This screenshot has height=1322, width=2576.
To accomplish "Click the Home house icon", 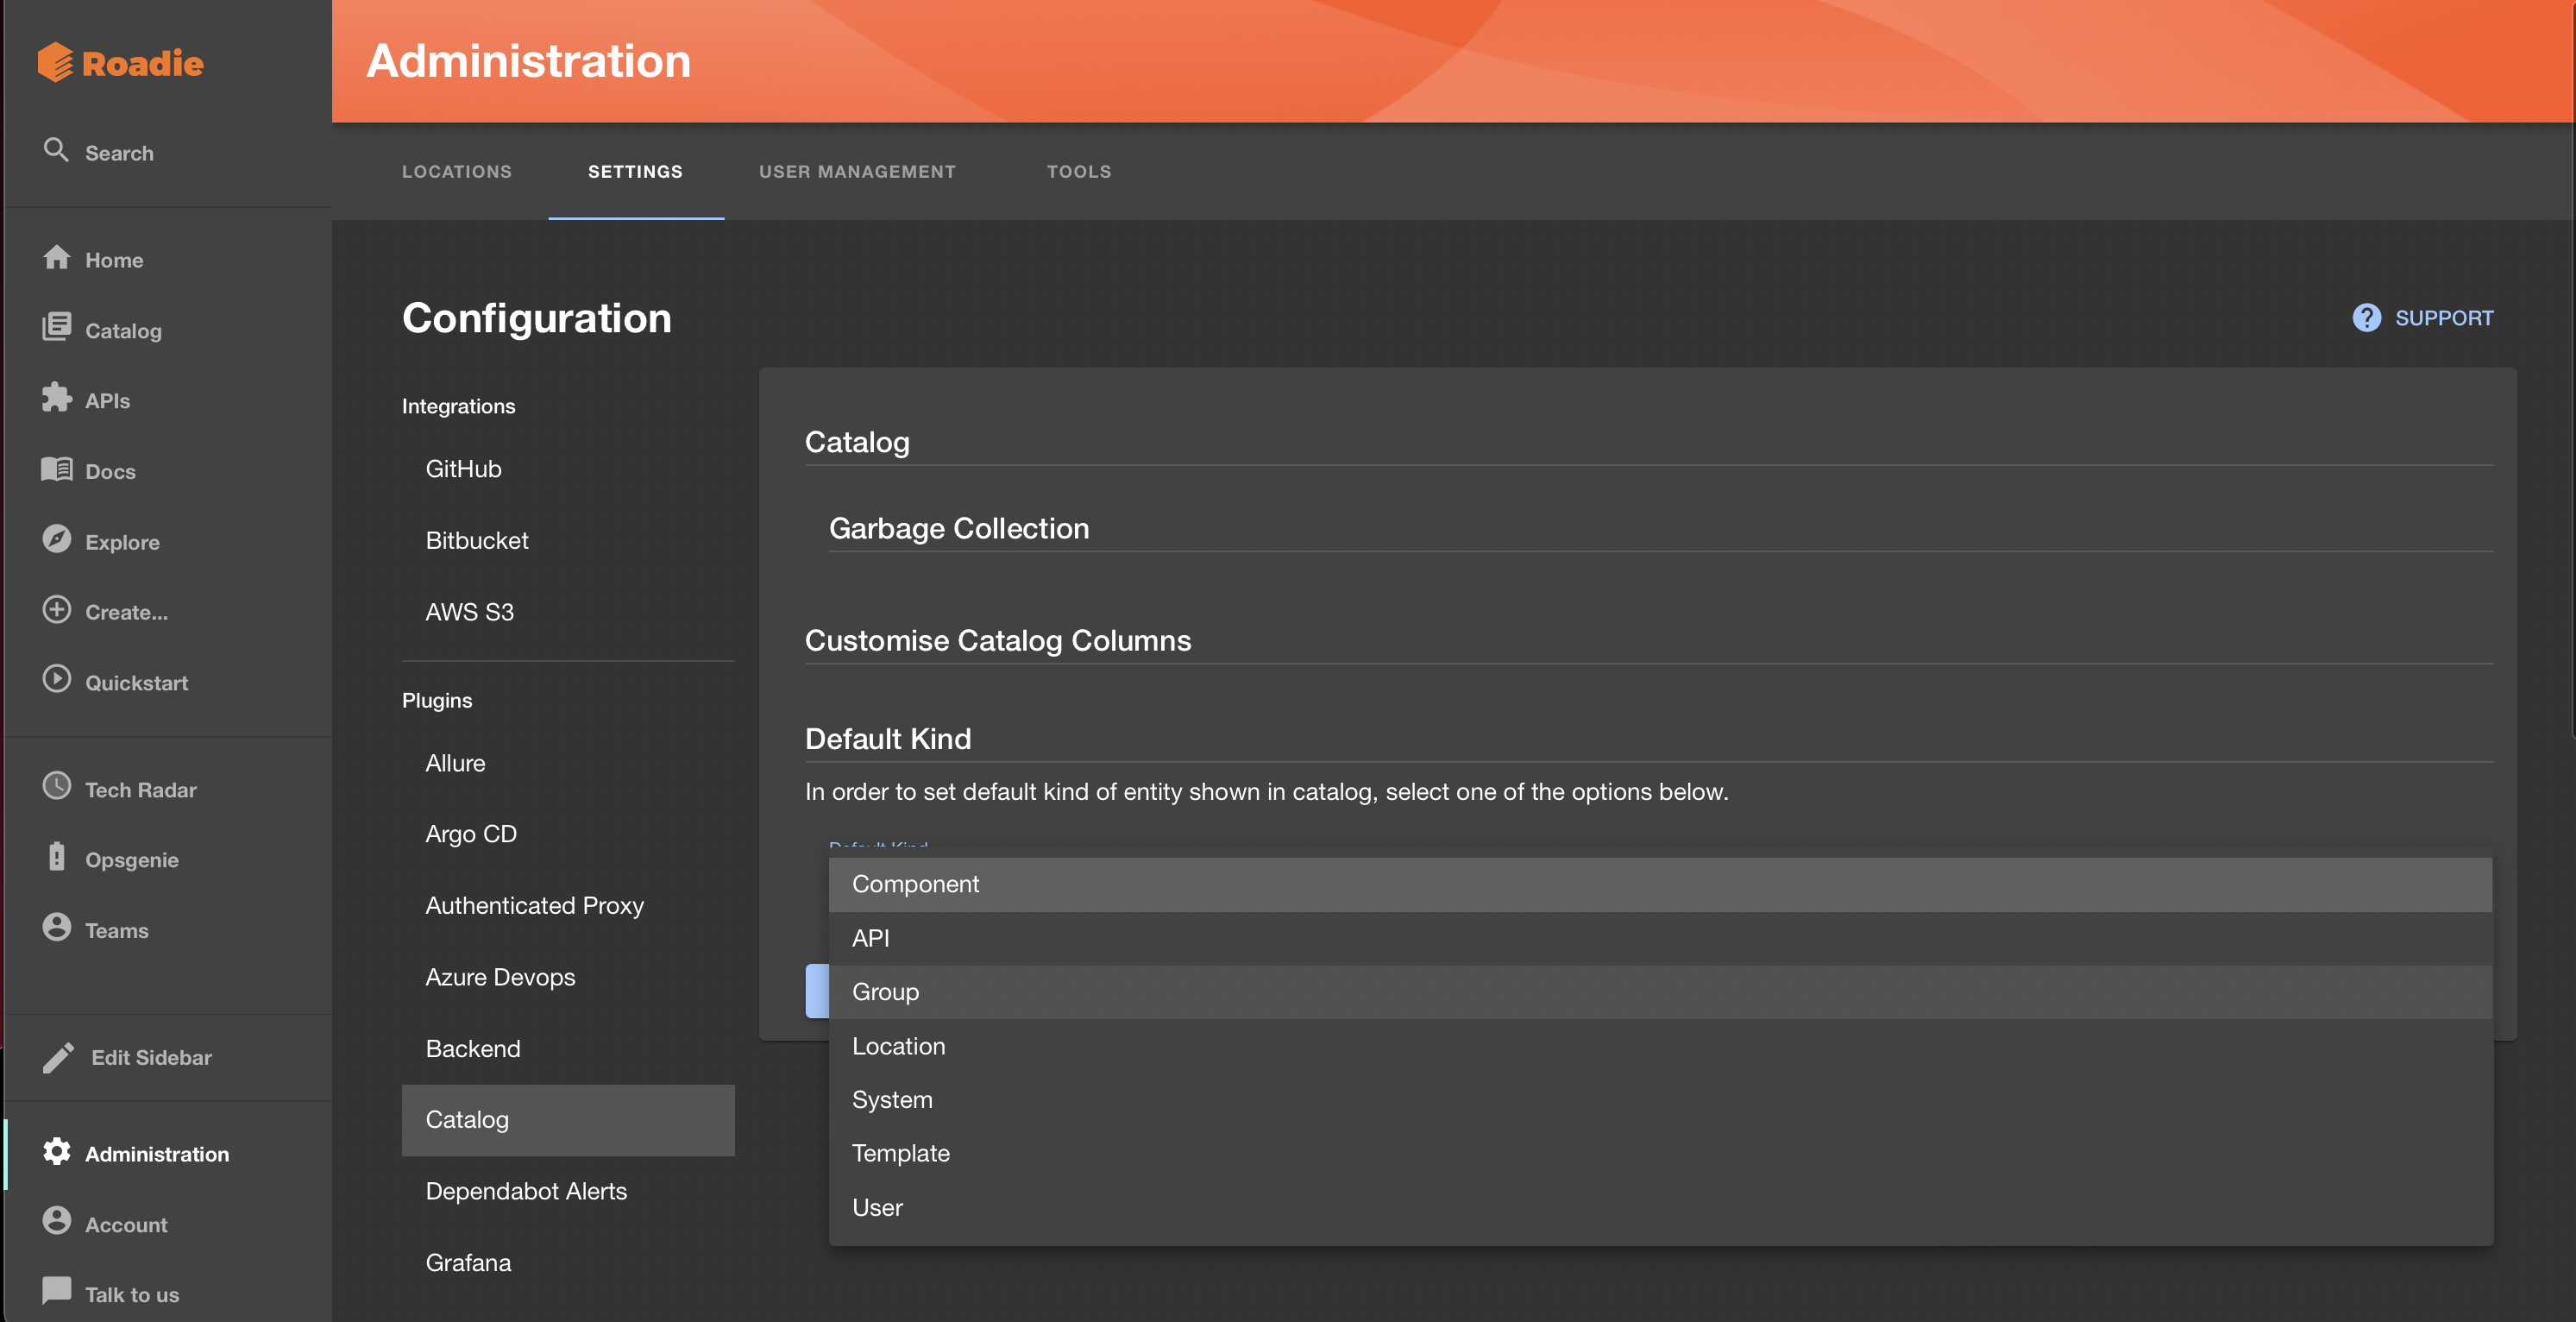I will point(56,258).
